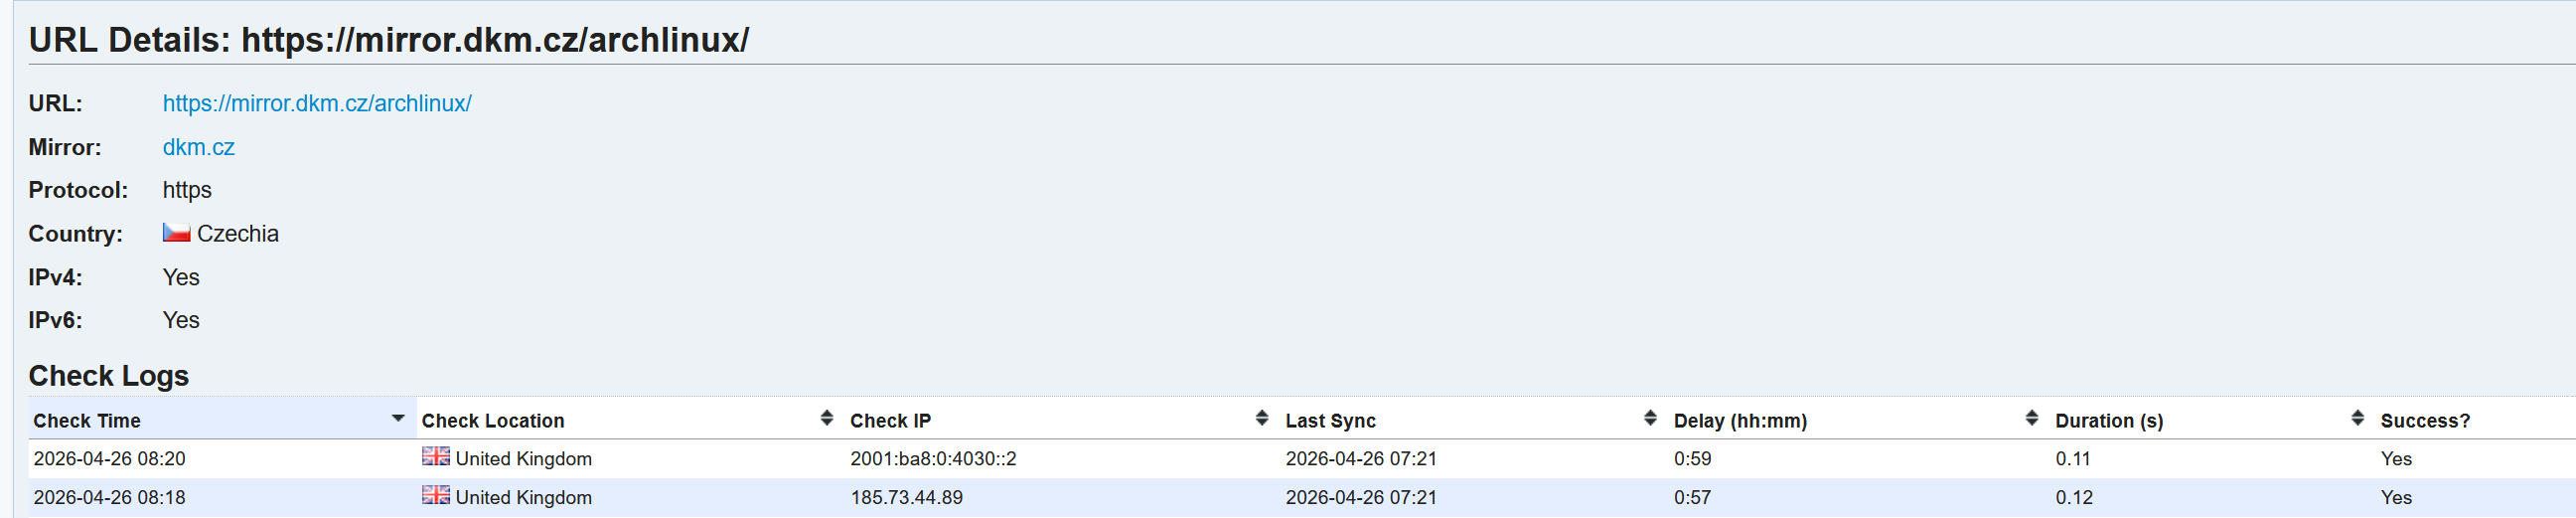2576x518 pixels.
Task: Open the https://mirror.dkm.cz/archlinux/ link
Action: click(x=317, y=104)
